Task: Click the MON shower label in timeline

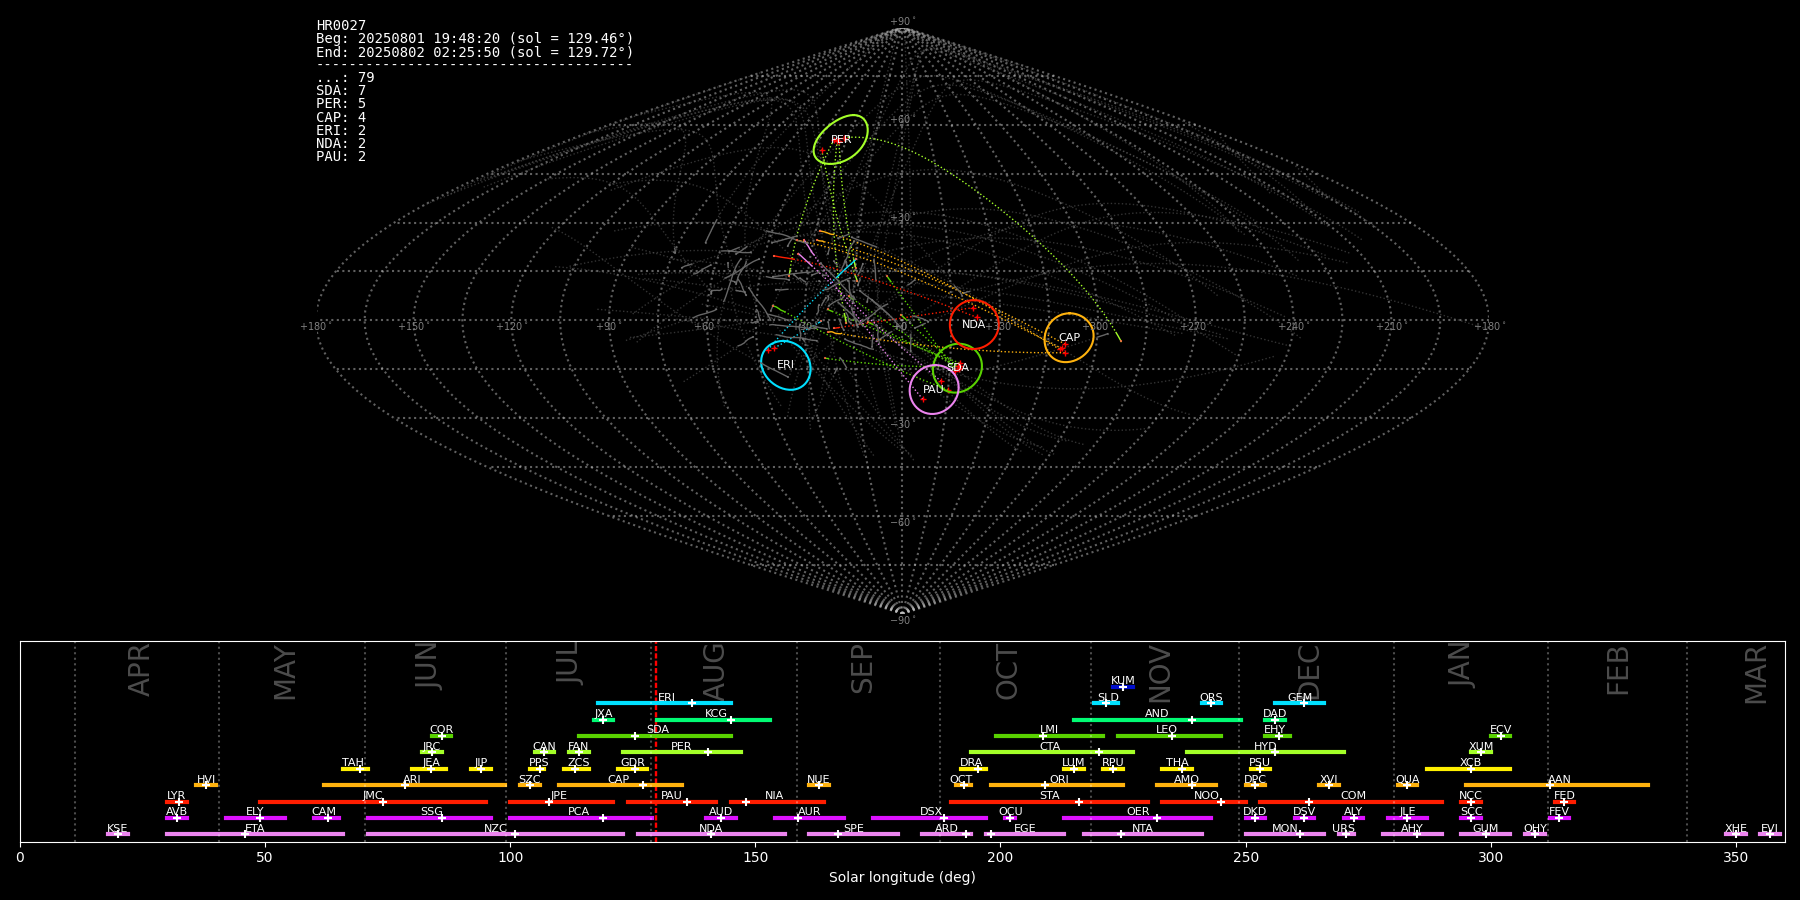Action: tap(1285, 829)
